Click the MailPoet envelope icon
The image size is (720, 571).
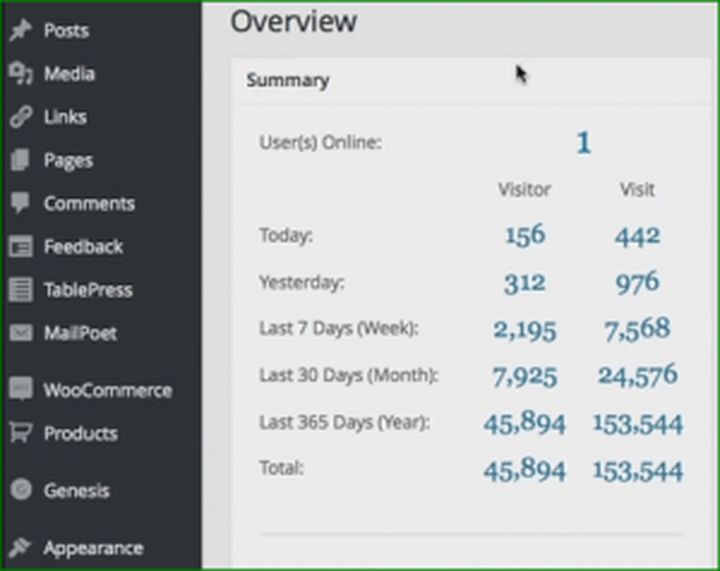20,333
